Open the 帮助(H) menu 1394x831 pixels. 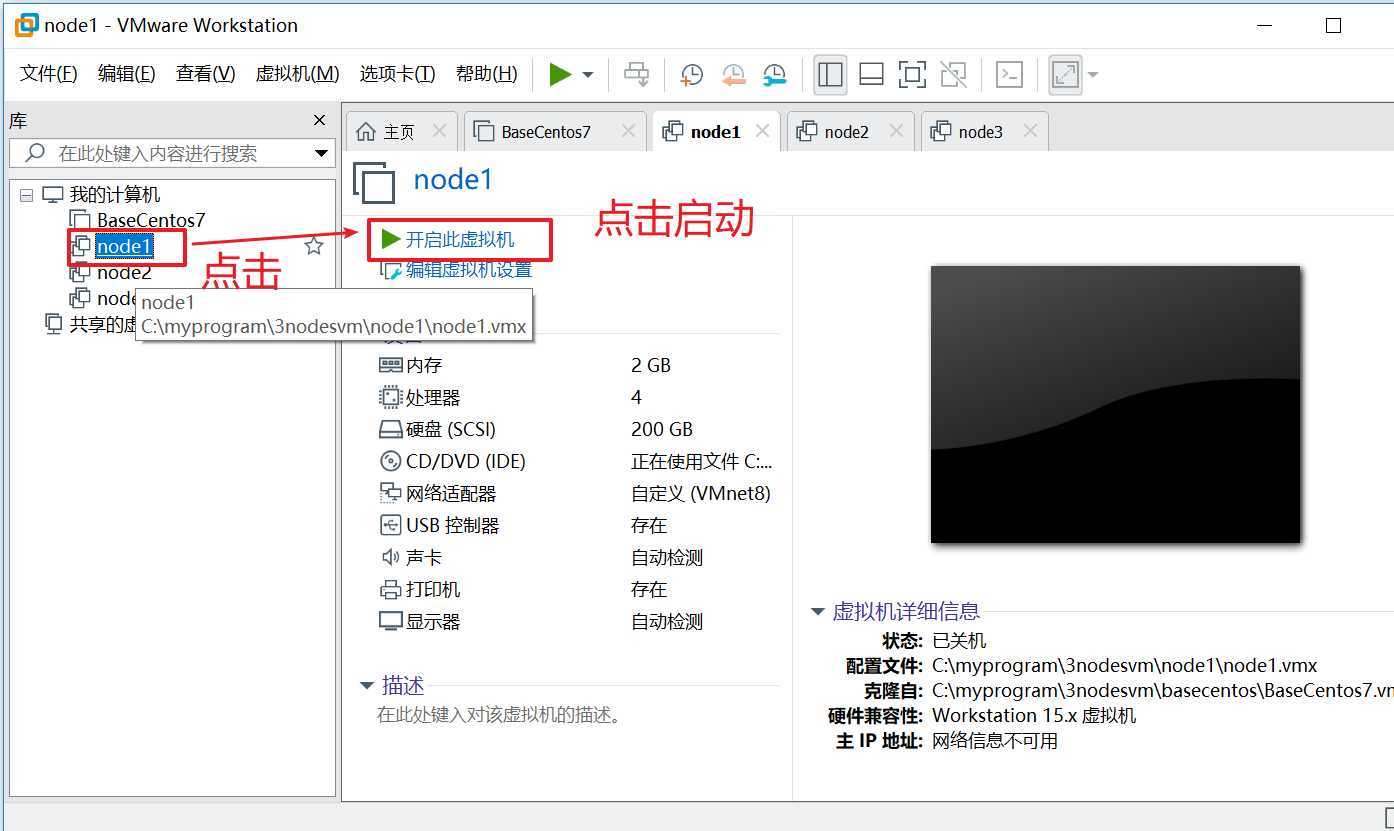click(x=486, y=74)
